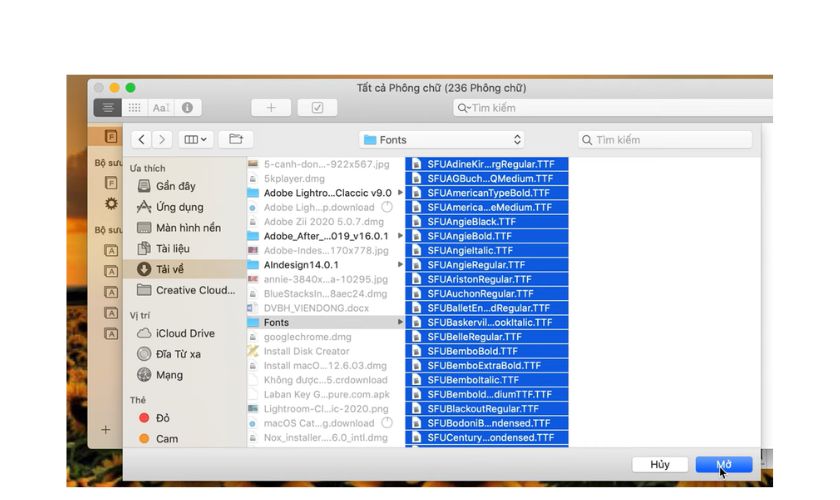Select SFUBlackoutRegular.TTF file
840x500 pixels.
487,408
